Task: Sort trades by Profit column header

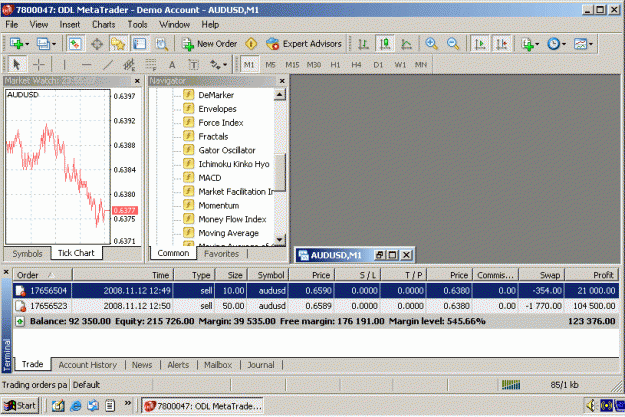Action: (592, 275)
